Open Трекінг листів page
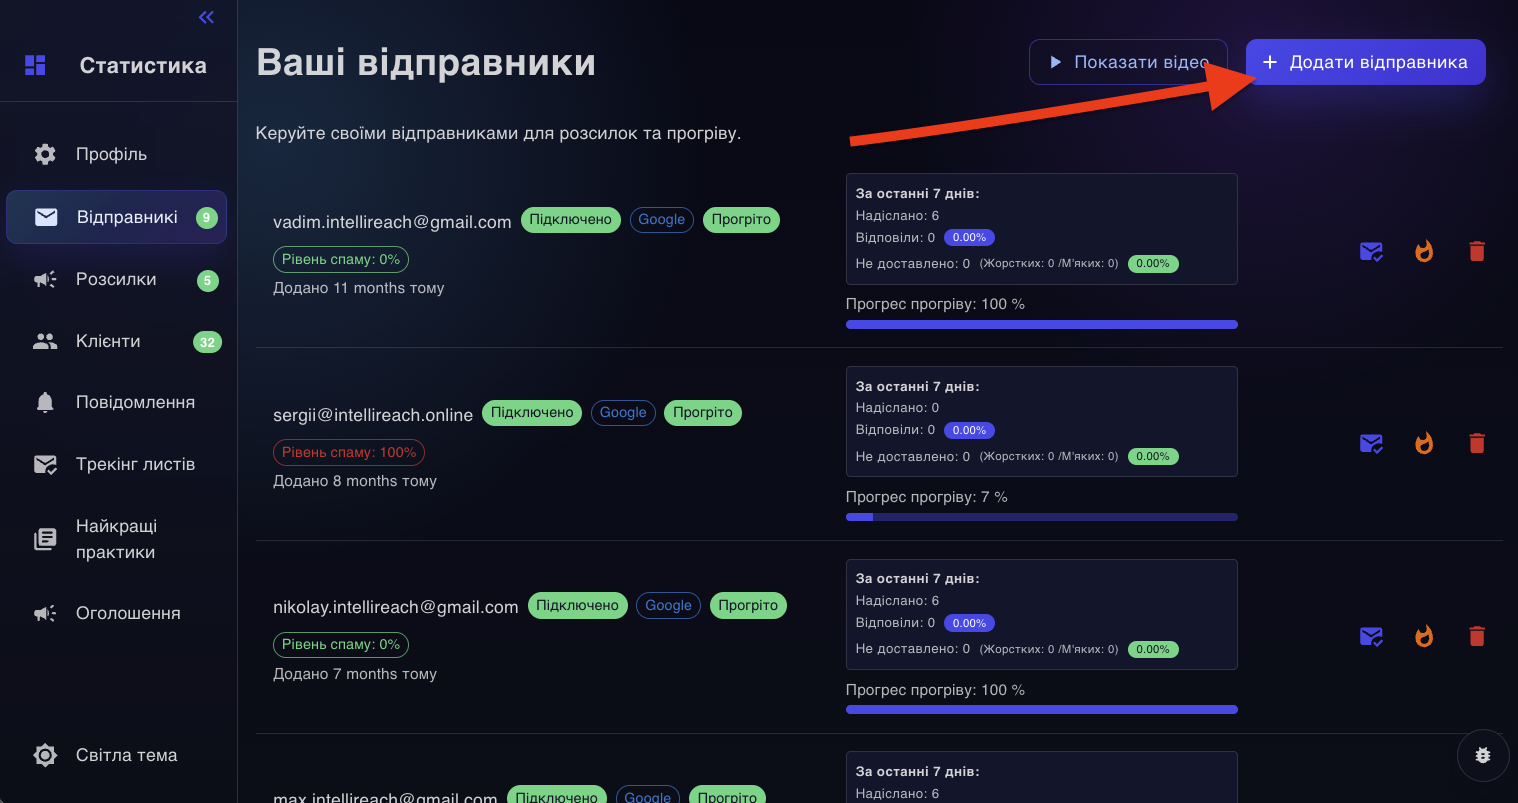 135,464
